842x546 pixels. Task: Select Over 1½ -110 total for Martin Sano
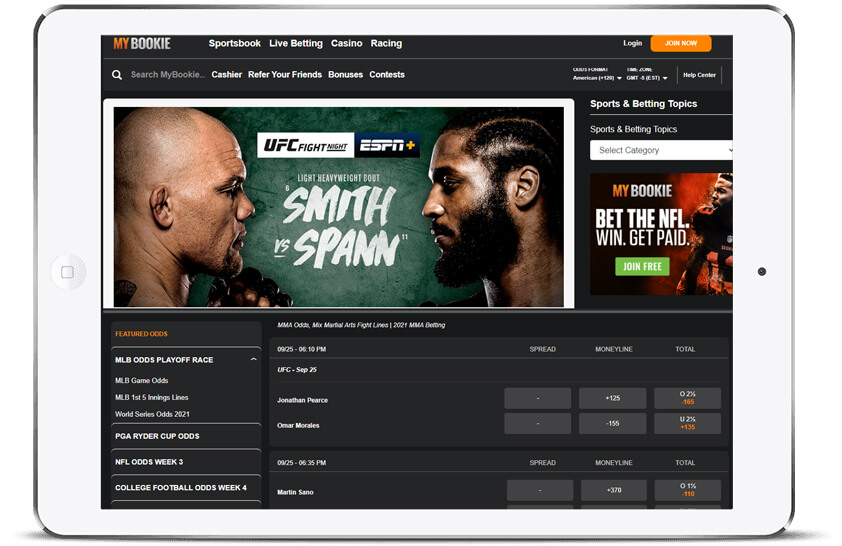[688, 490]
